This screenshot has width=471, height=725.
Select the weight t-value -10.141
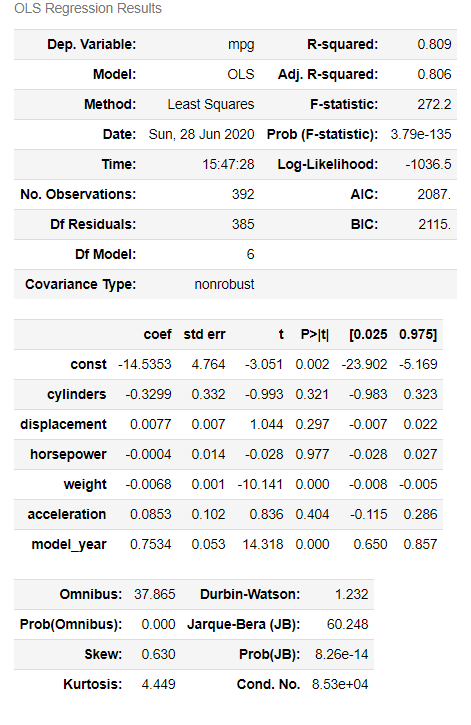260,485
